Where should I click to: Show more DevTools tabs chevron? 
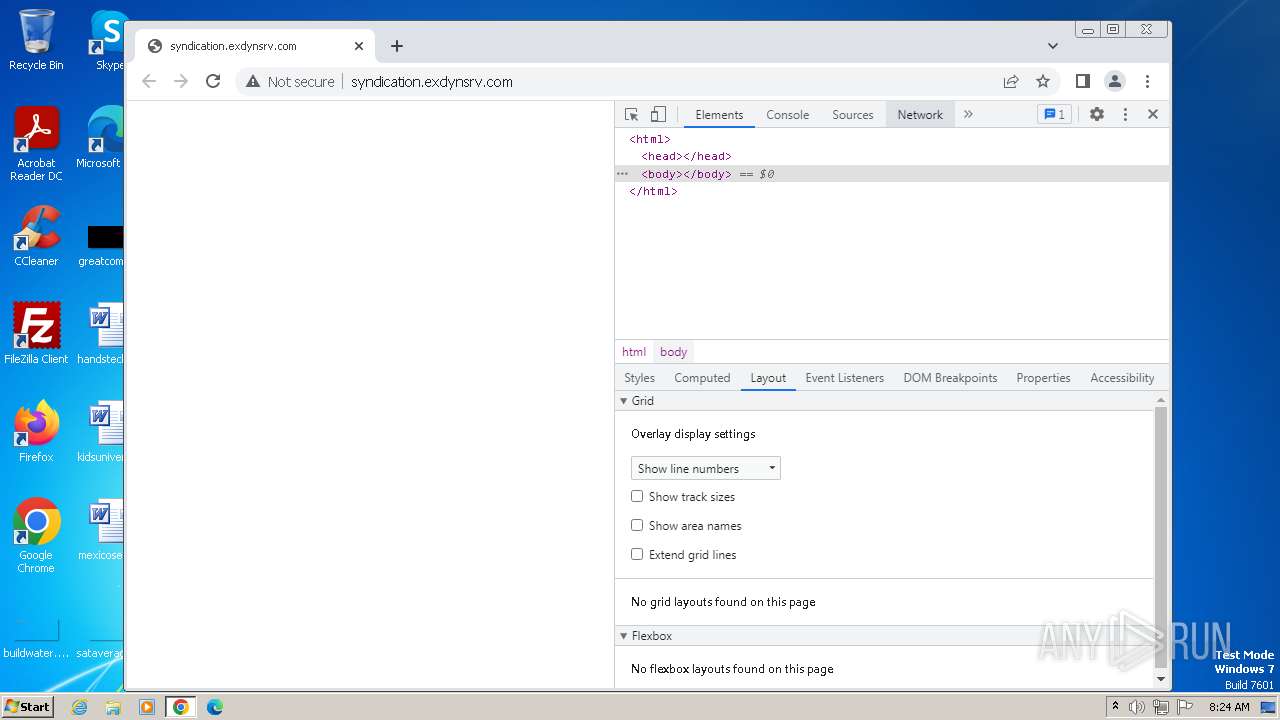(968, 114)
